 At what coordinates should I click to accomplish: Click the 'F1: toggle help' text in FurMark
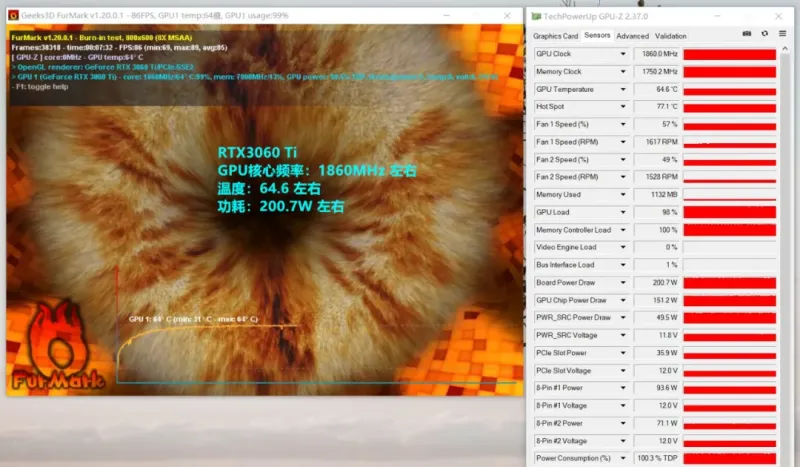(x=42, y=87)
